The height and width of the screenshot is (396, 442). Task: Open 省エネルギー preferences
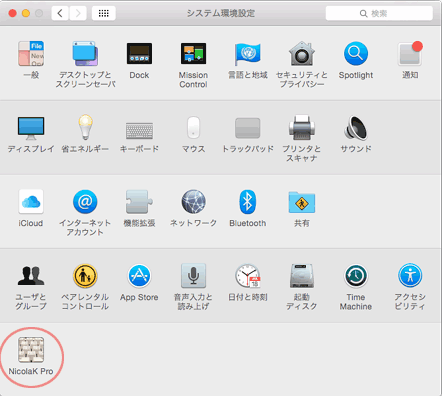(85, 127)
